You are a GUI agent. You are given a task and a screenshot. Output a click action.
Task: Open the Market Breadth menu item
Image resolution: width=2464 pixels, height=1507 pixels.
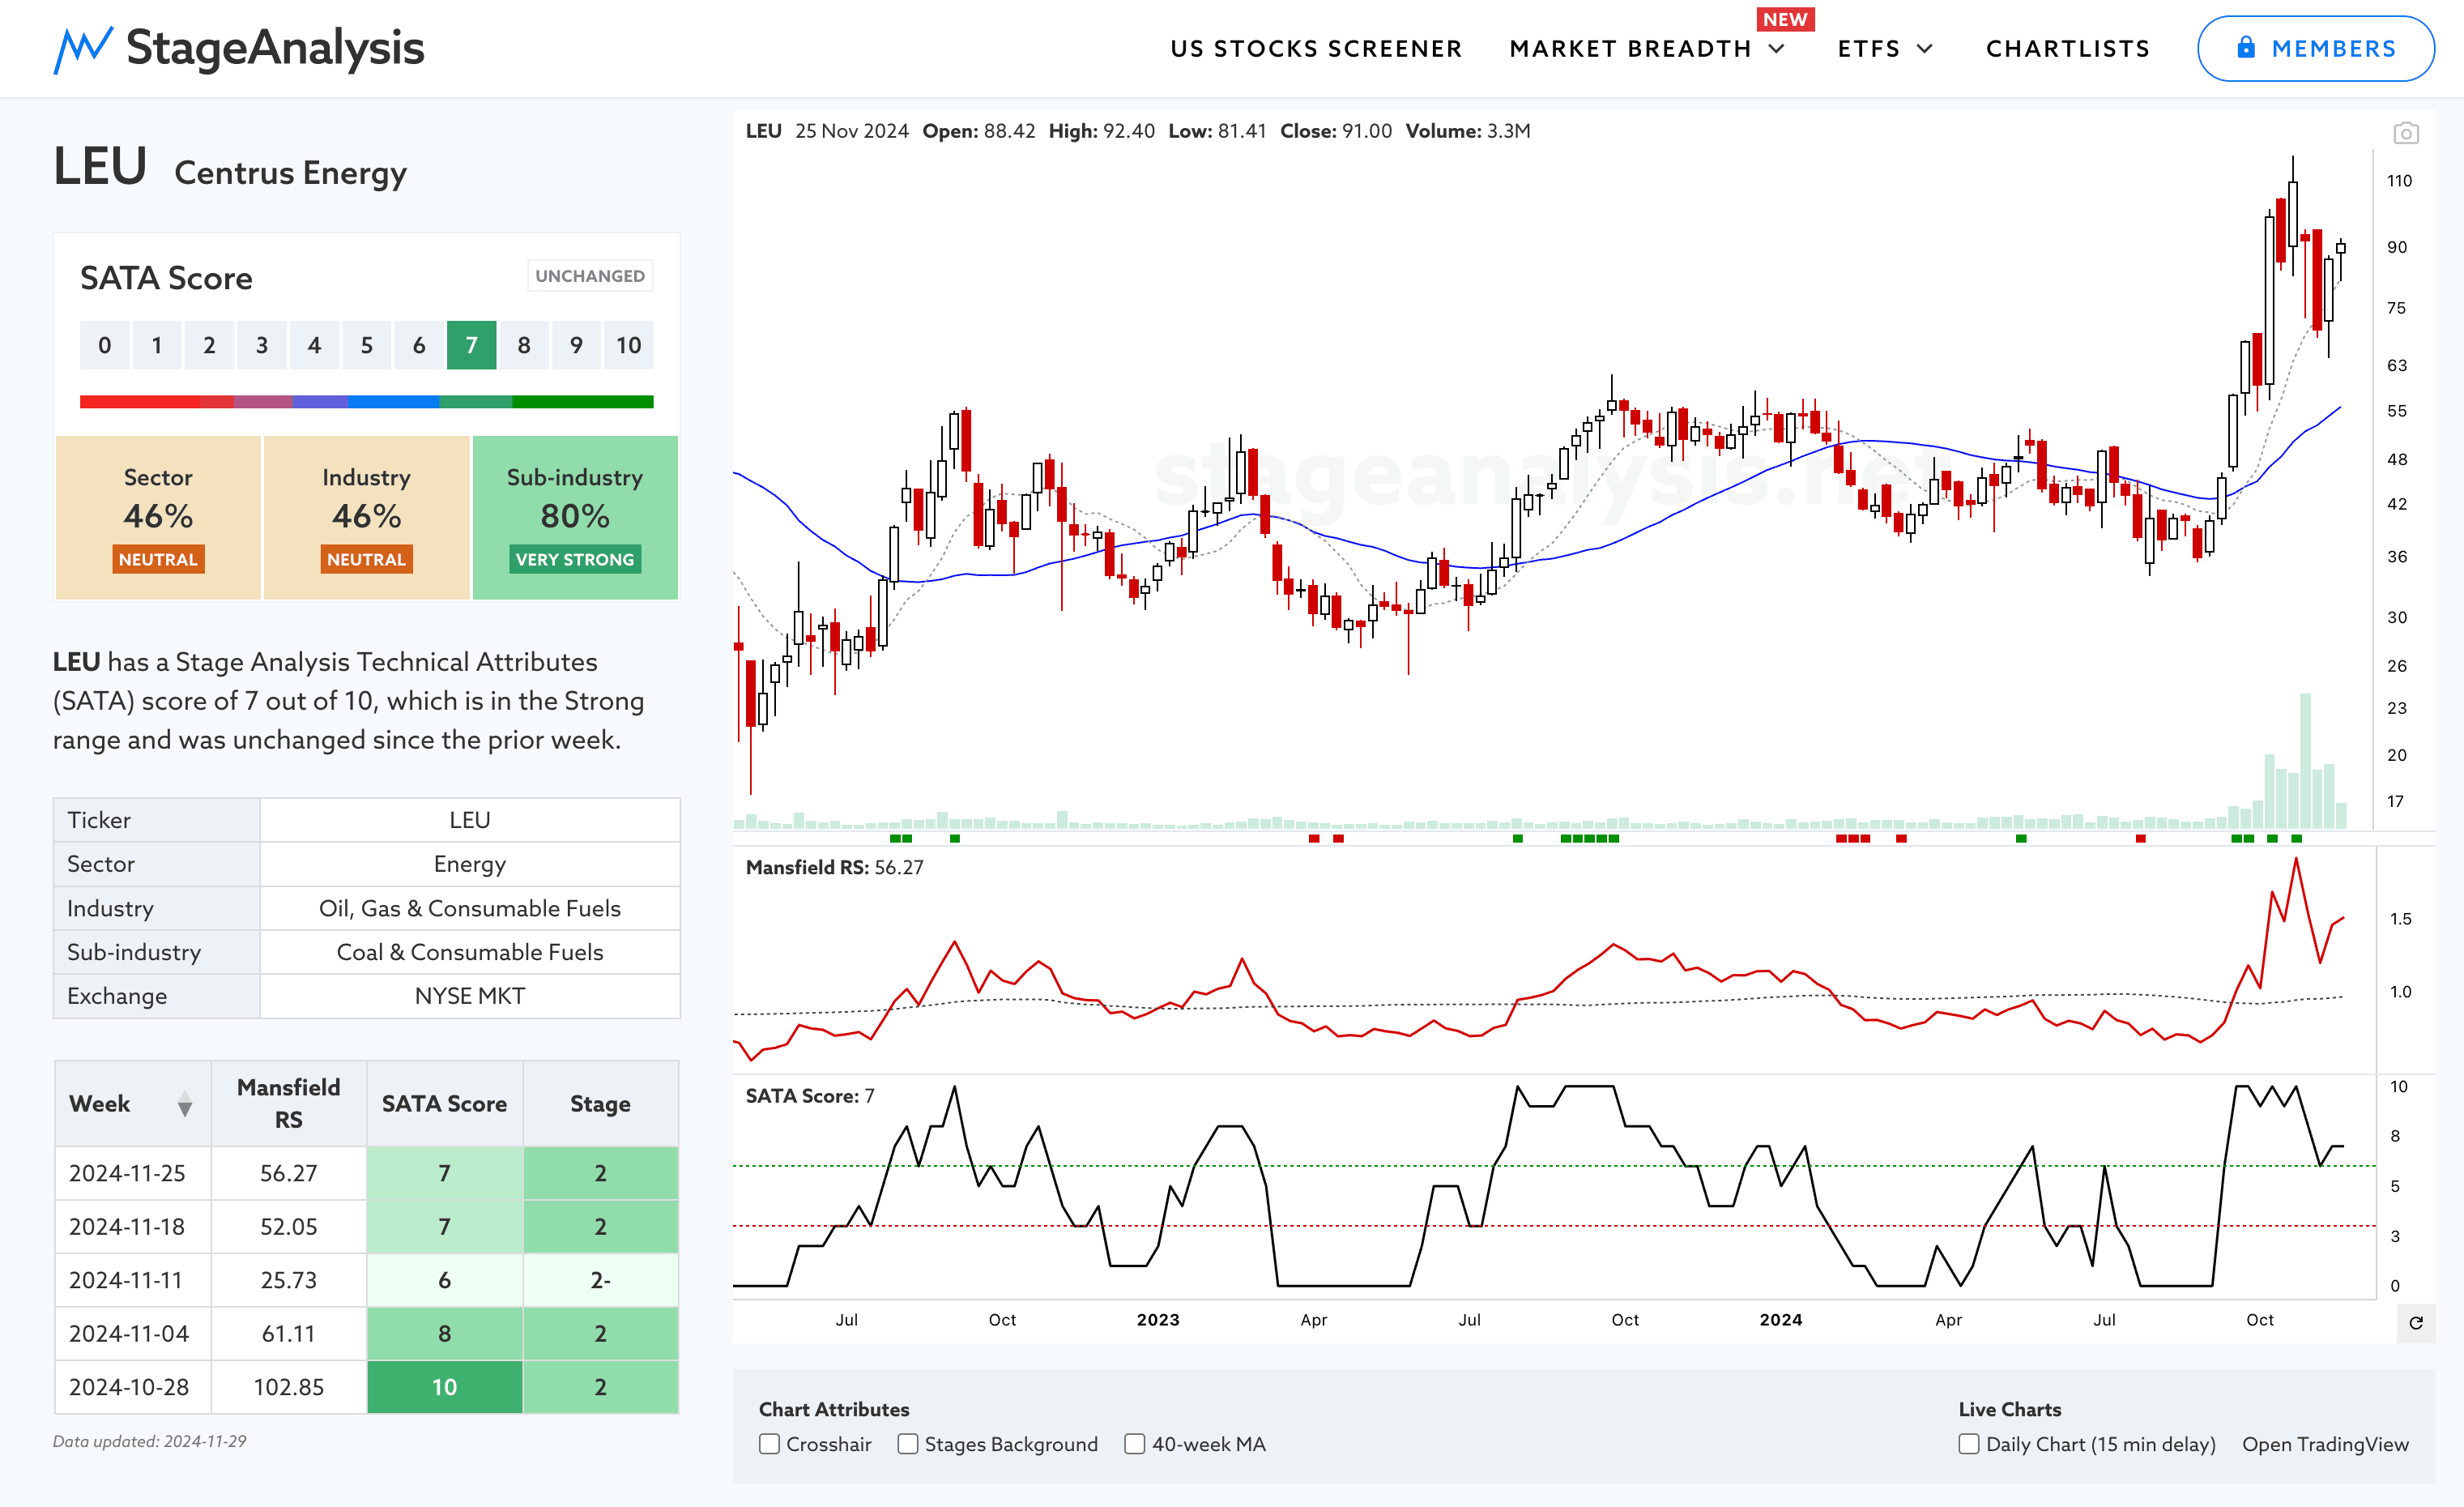(x=1630, y=49)
